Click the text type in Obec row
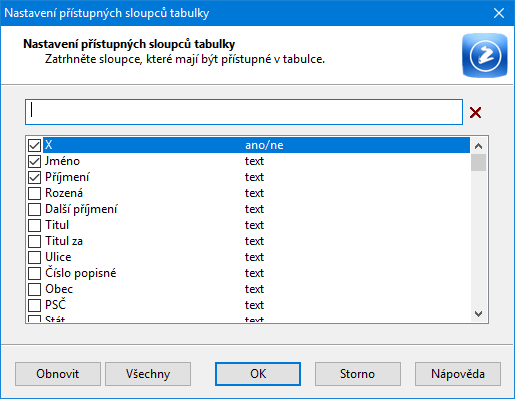Image resolution: width=515 pixels, height=399 pixels. [254, 289]
